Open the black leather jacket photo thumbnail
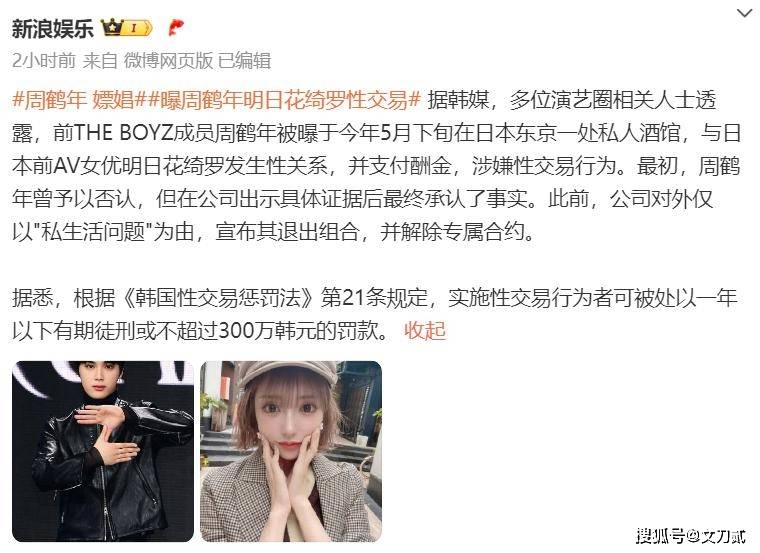 click(103, 451)
